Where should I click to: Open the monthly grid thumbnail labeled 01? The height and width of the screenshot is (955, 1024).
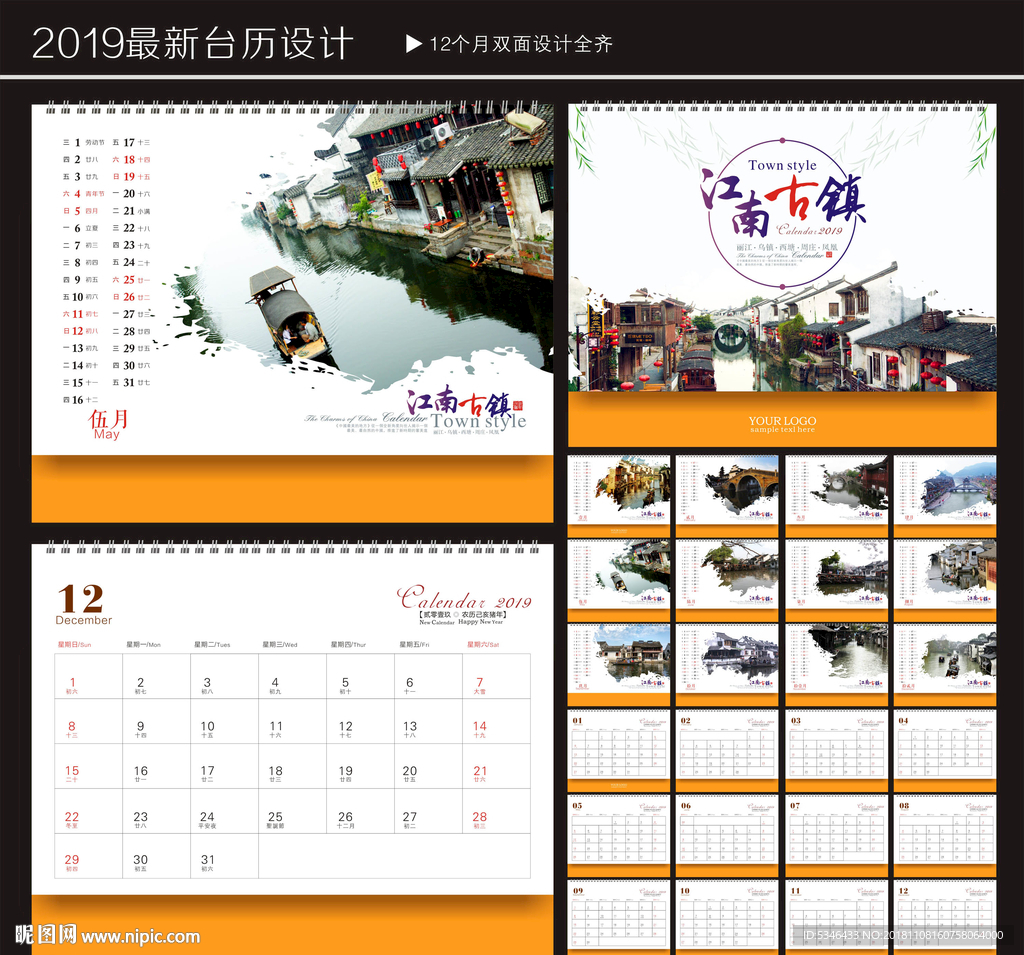tap(618, 748)
